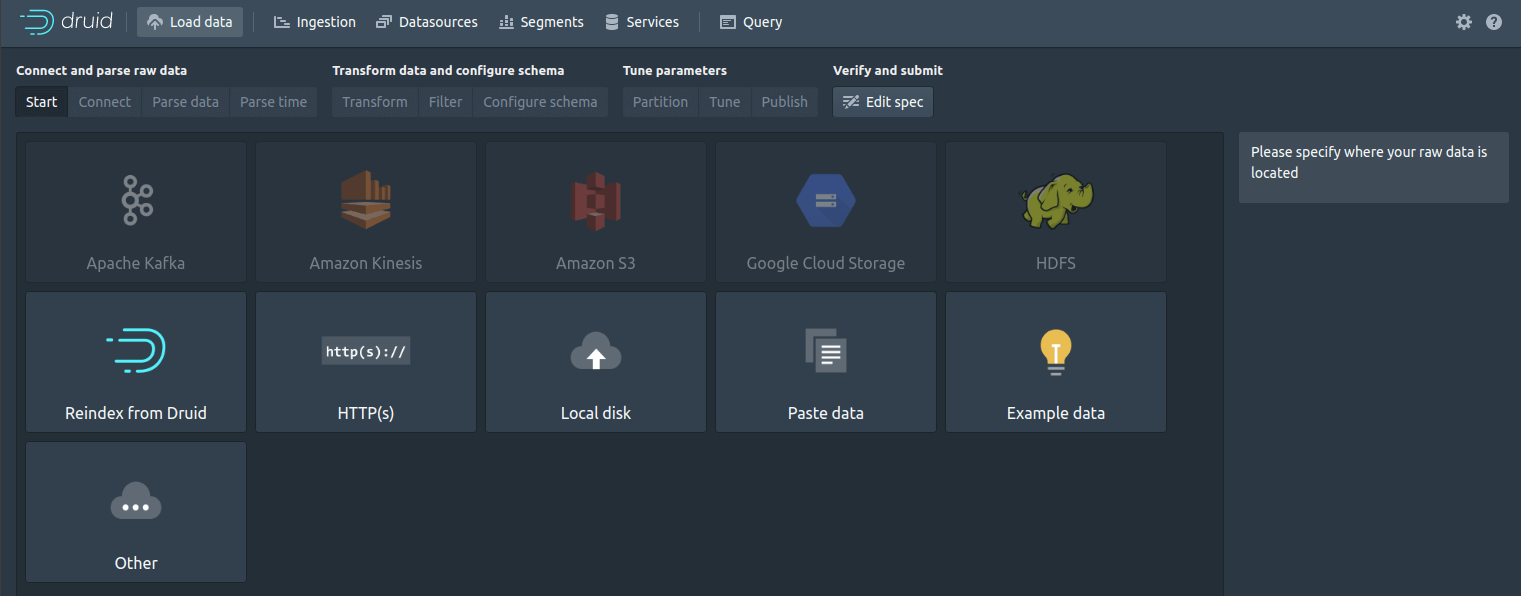The height and width of the screenshot is (596, 1521).
Task: Select the Amazon S3 ingestion option
Action: coord(595,211)
